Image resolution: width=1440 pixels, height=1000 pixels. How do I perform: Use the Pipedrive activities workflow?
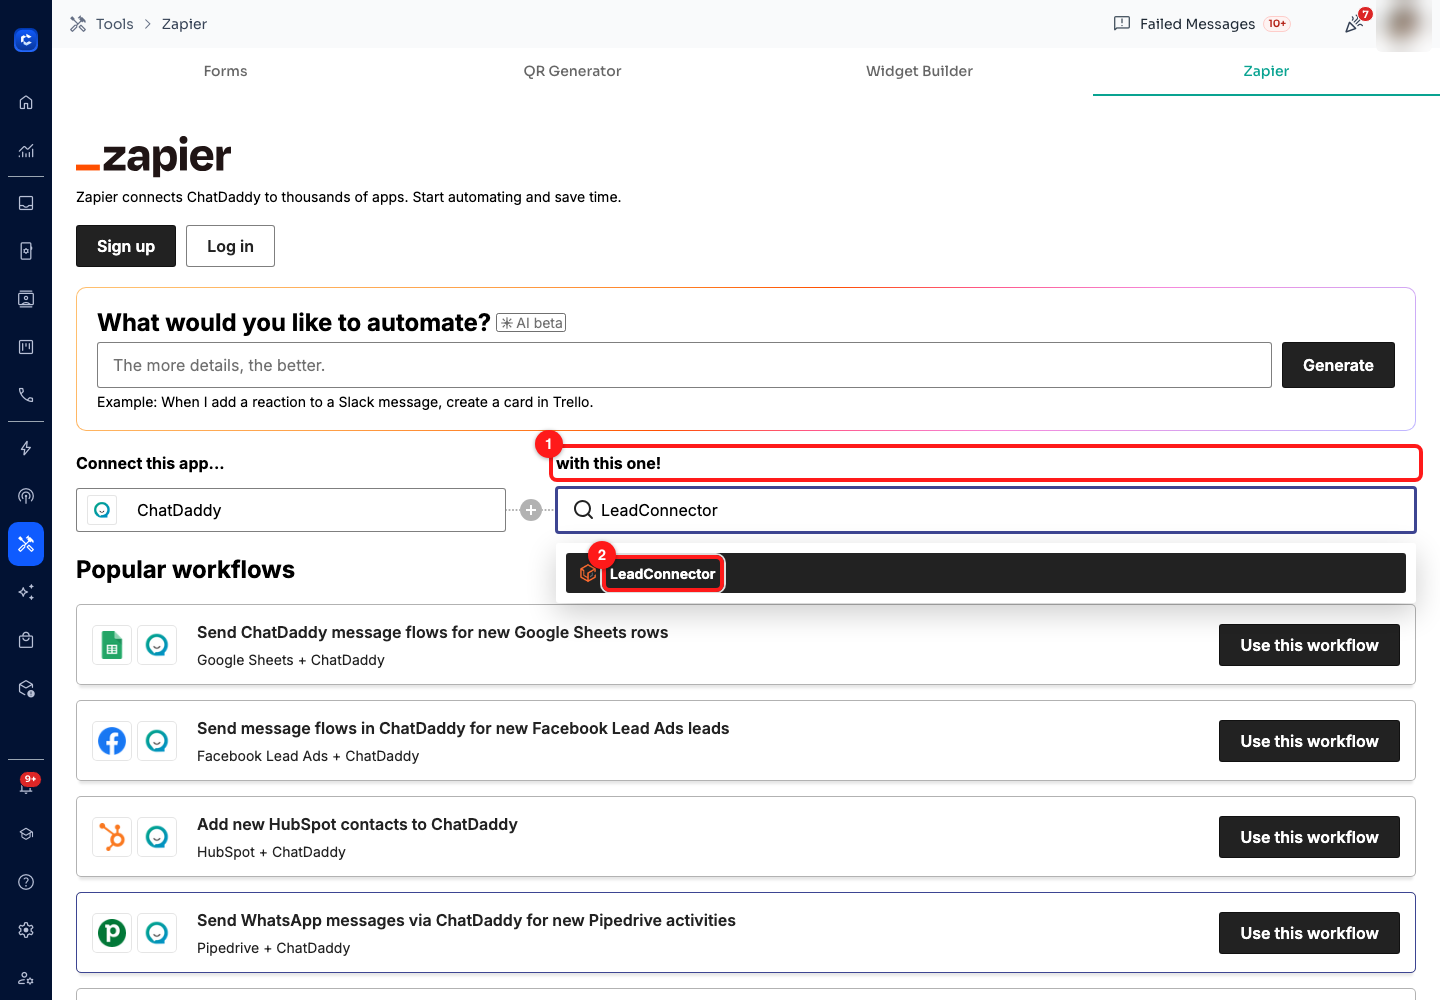(x=1309, y=933)
